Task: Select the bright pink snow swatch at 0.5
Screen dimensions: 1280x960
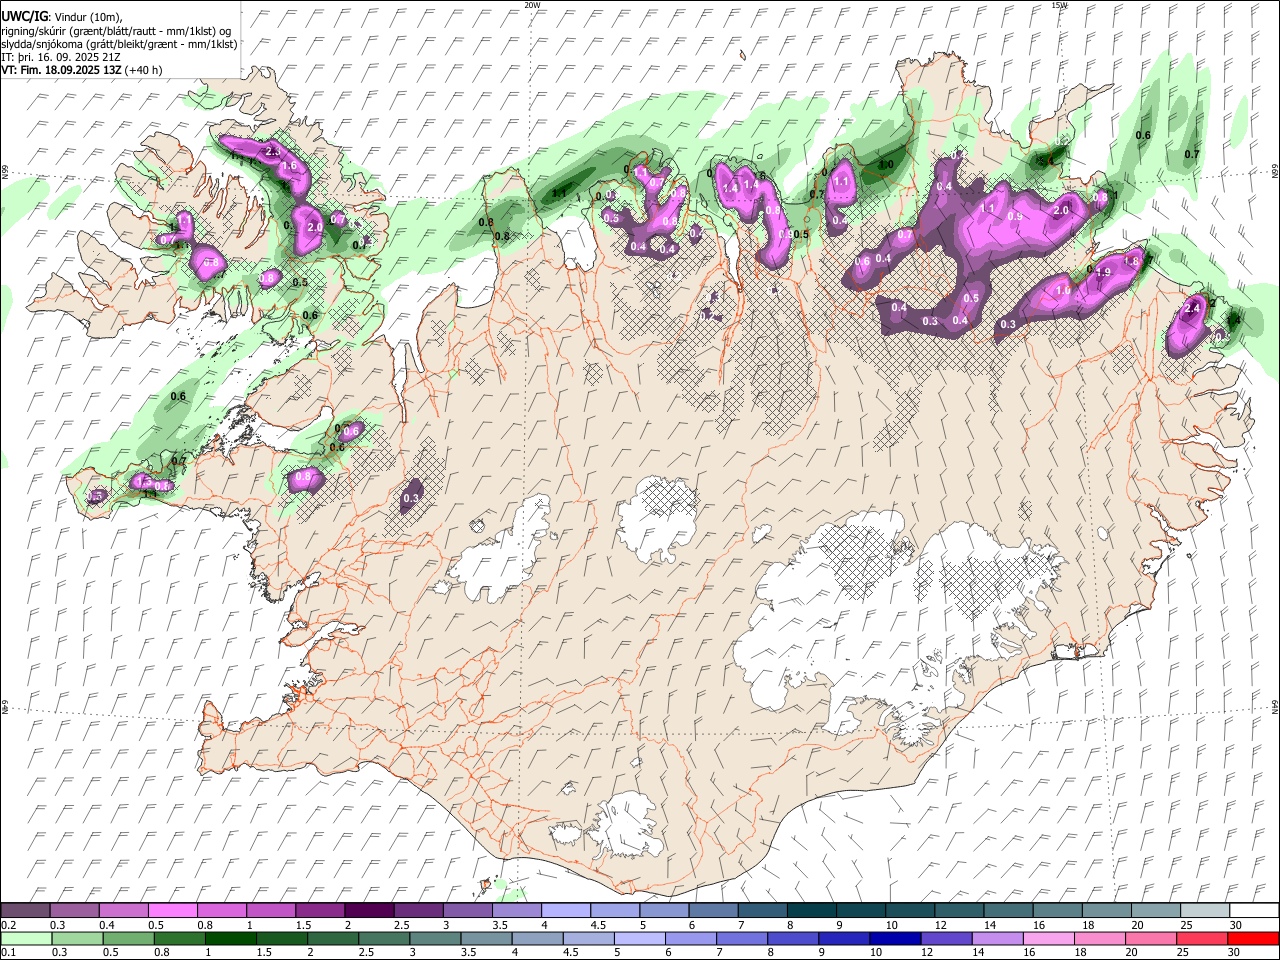Action: (172, 911)
